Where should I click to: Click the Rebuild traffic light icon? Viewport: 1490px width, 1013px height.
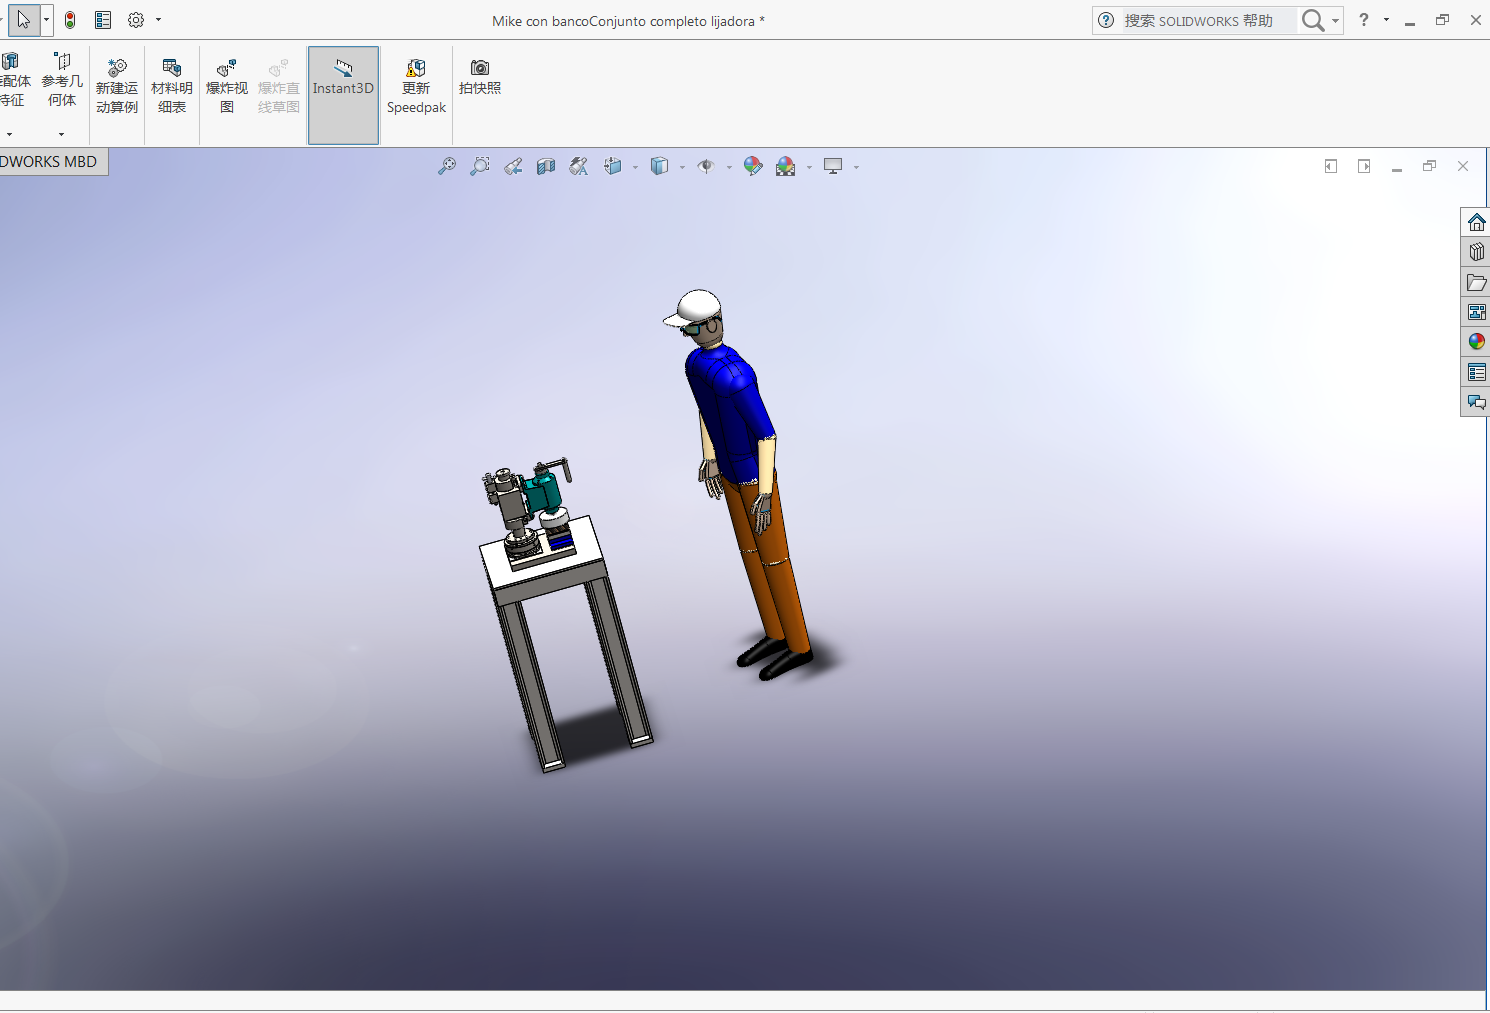[70, 20]
